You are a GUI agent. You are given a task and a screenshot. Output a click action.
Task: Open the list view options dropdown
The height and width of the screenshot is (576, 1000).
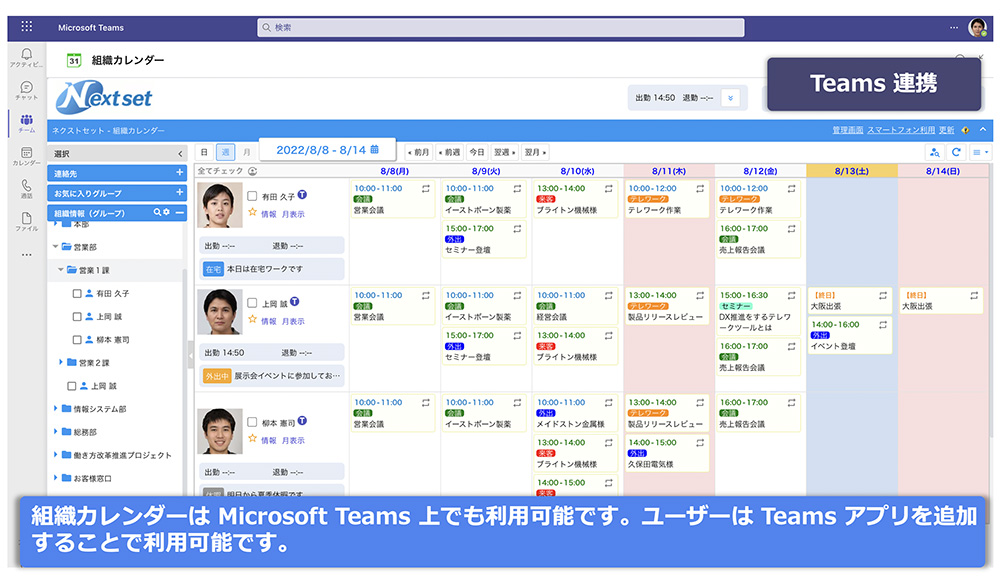(x=980, y=152)
